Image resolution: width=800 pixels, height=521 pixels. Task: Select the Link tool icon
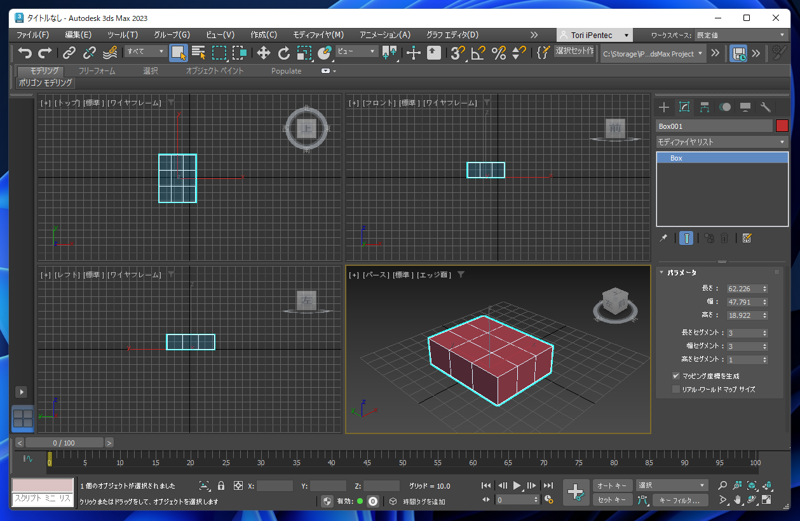69,53
